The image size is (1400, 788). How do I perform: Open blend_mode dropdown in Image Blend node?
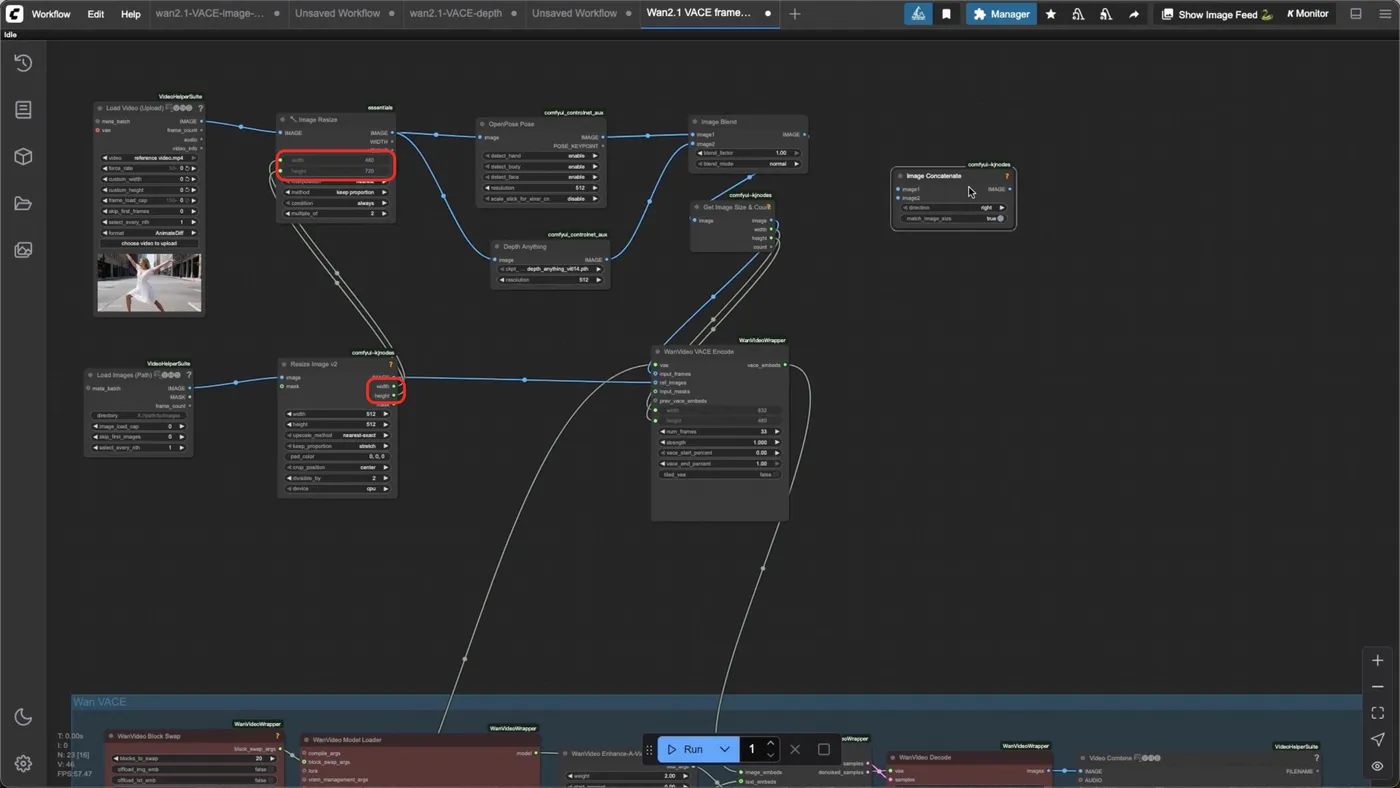pyautogui.click(x=748, y=164)
